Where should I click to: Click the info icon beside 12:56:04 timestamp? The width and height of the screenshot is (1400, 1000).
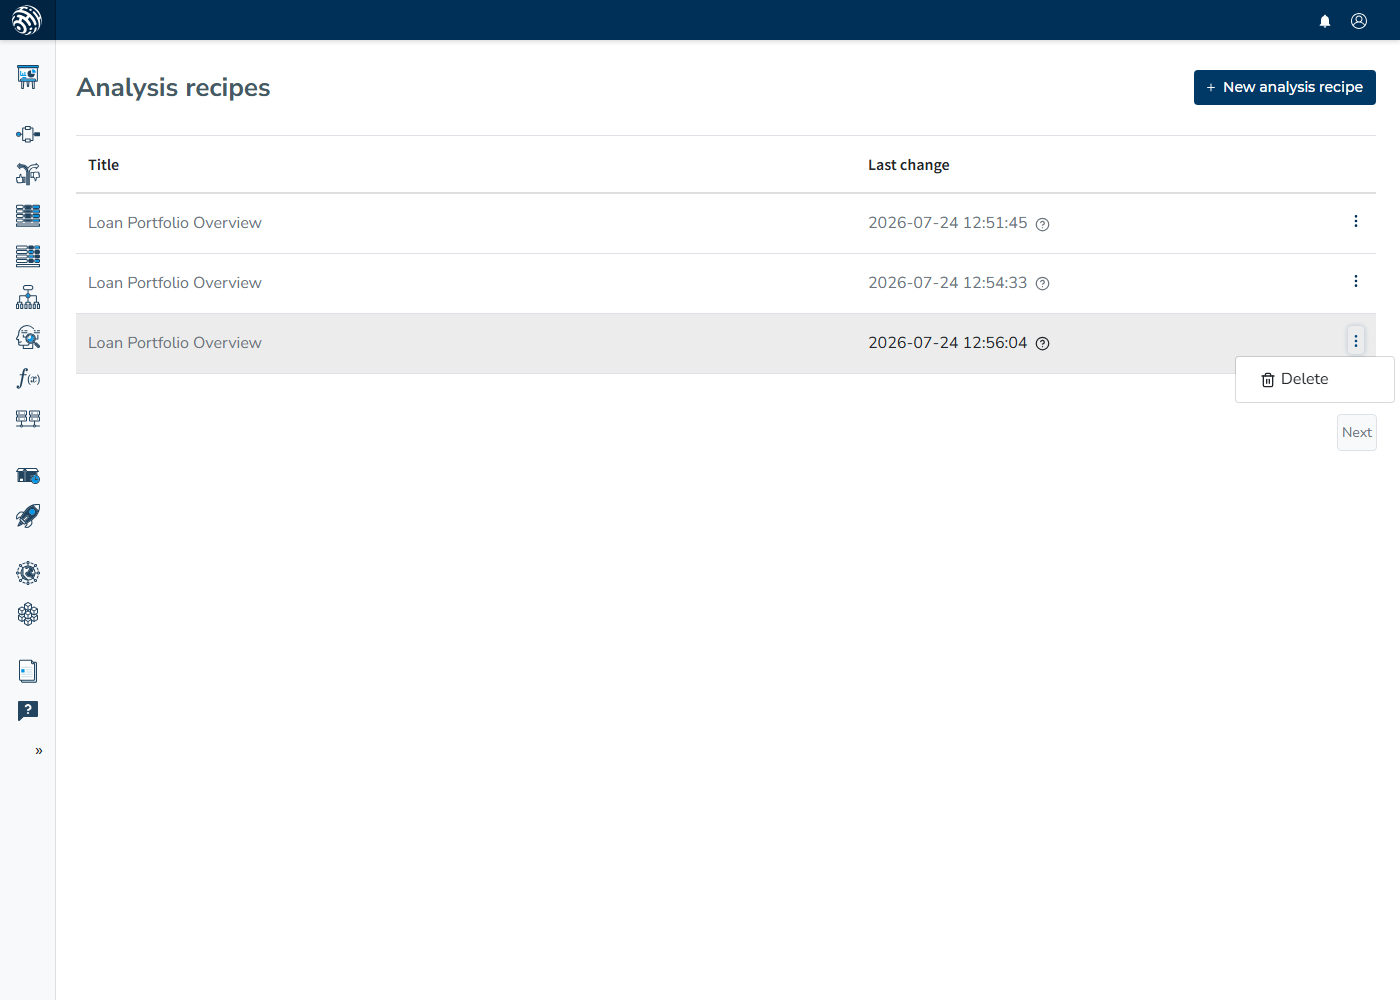coord(1042,344)
